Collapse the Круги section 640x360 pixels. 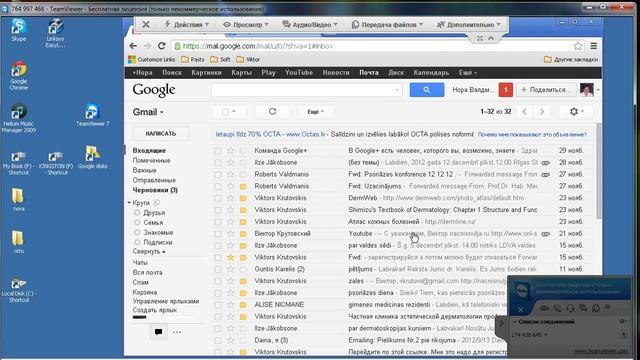129,202
